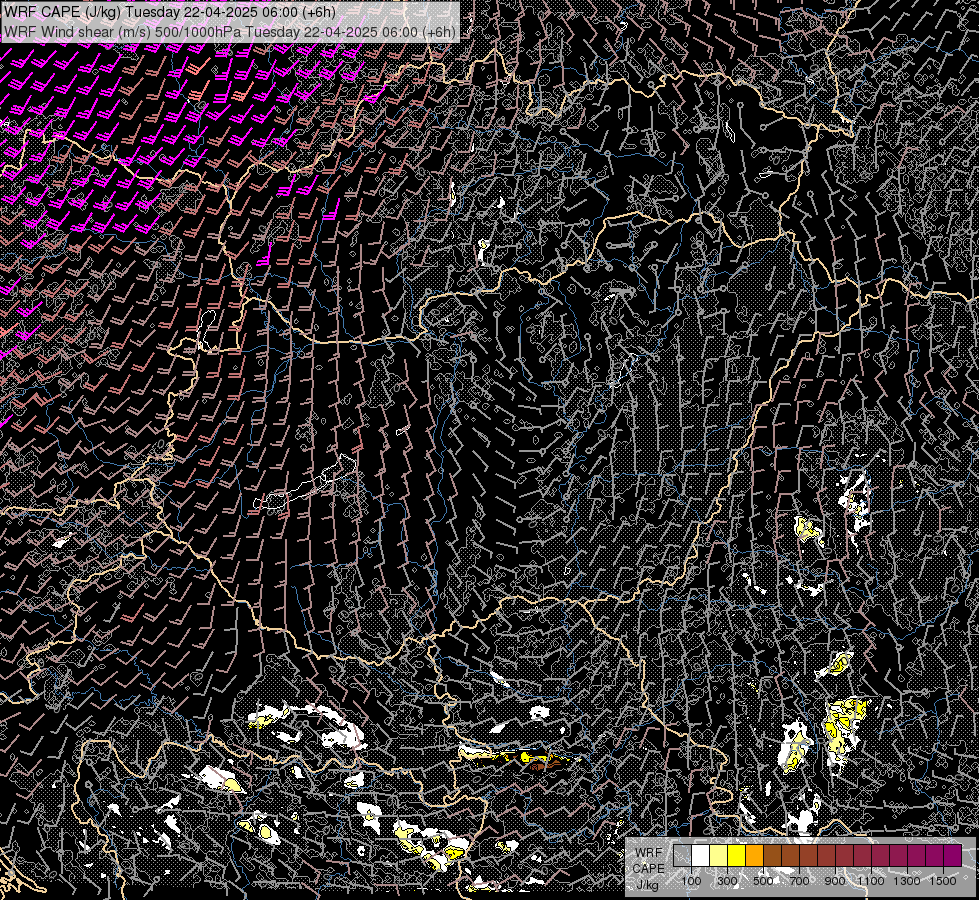This screenshot has width=979, height=900.
Task: Click the legend value 300
Action: [x=727, y=881]
